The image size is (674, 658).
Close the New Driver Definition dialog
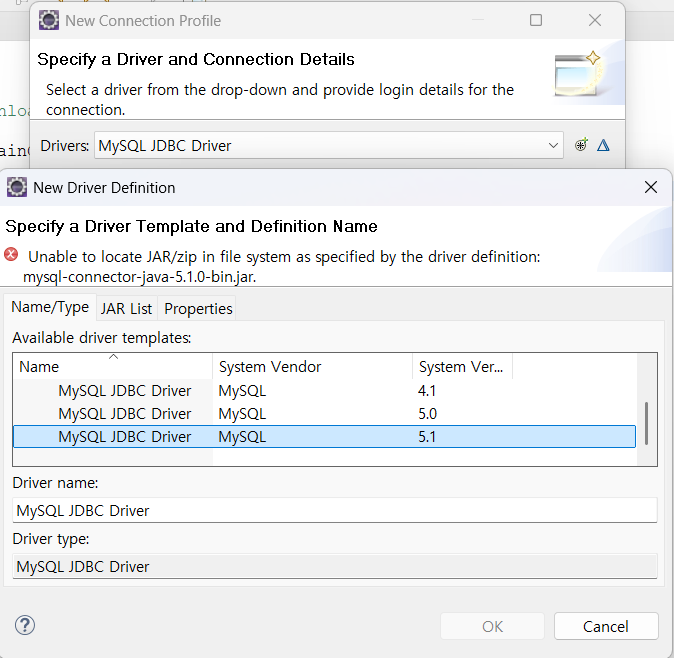point(651,187)
